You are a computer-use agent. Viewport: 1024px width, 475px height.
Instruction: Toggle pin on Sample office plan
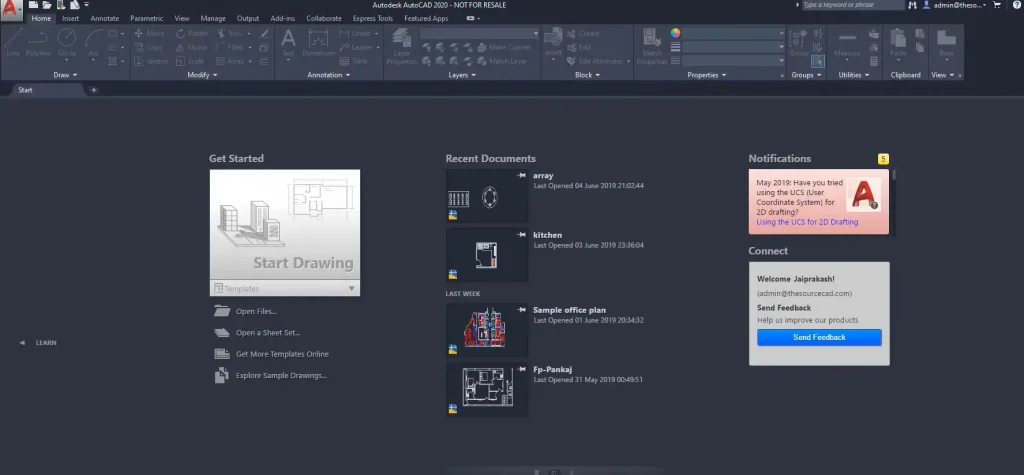521,310
